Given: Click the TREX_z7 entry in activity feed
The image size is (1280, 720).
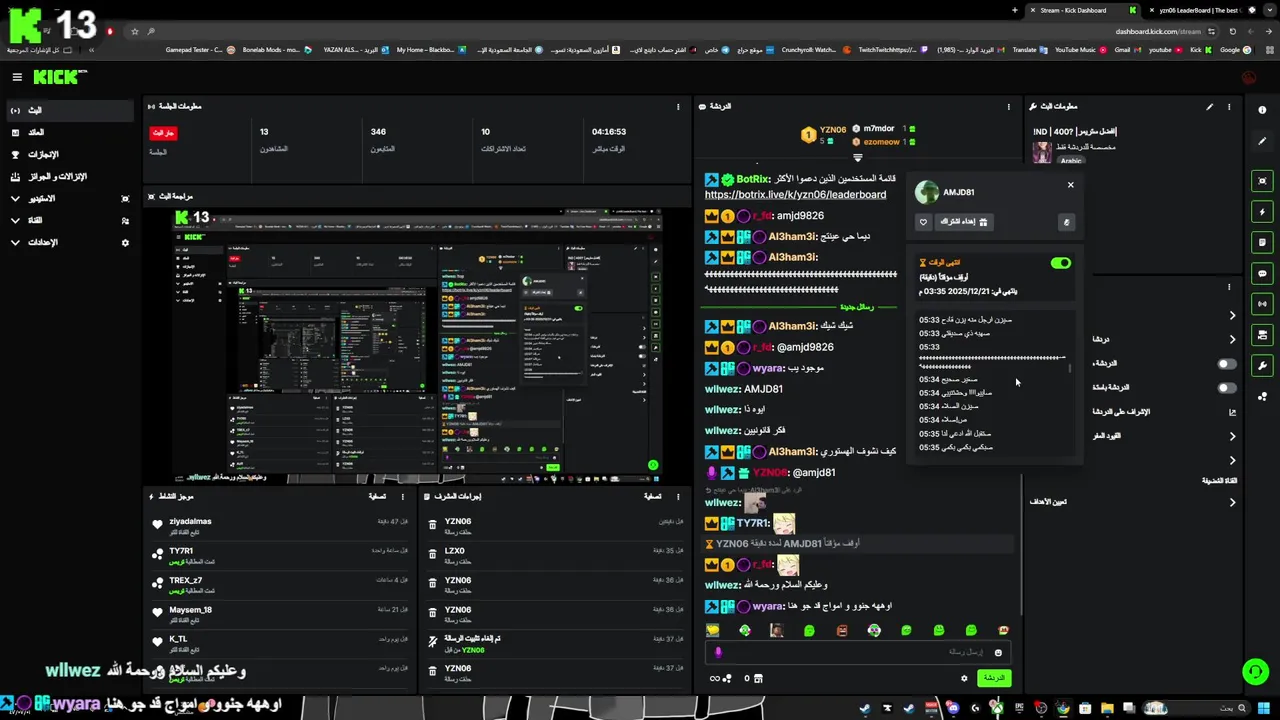Looking at the screenshot, I should pos(279,585).
